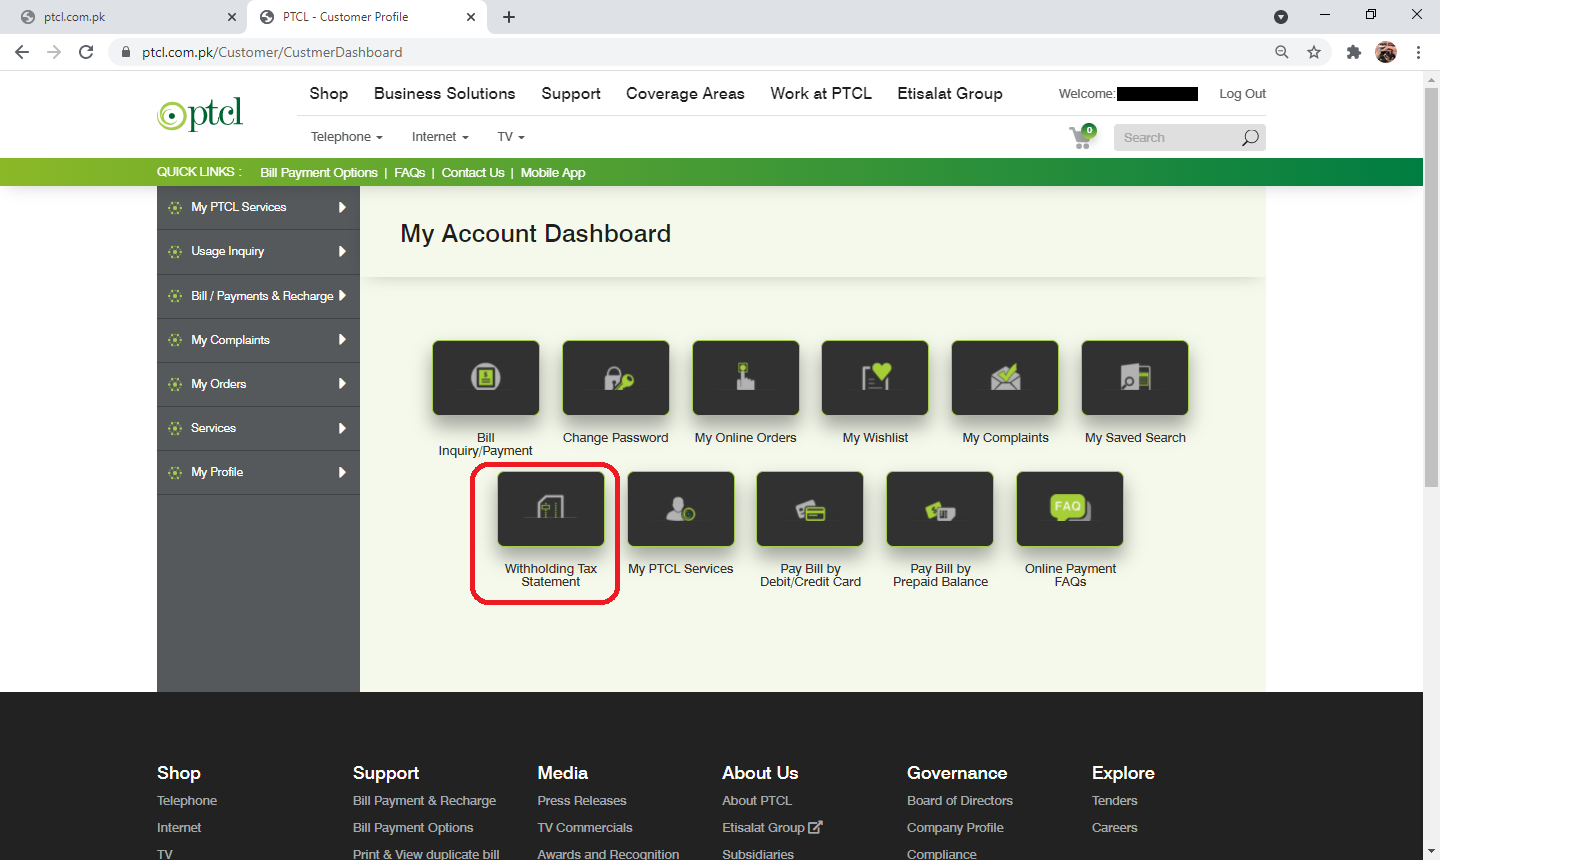Image resolution: width=1592 pixels, height=860 pixels.
Task: Open footer TV Commercials link
Action: [585, 827]
